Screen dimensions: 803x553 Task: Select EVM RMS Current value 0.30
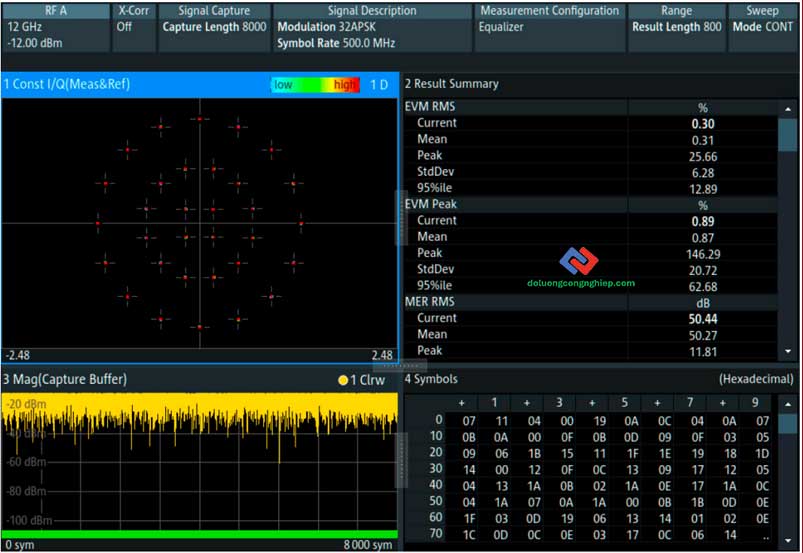pyautogui.click(x=703, y=124)
